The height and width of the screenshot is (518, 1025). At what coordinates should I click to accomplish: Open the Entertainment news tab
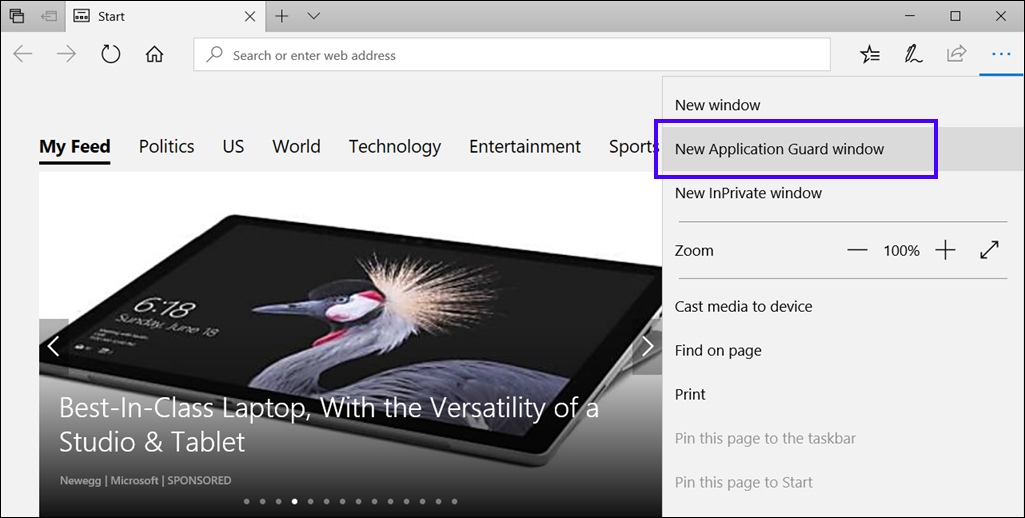[525, 147]
